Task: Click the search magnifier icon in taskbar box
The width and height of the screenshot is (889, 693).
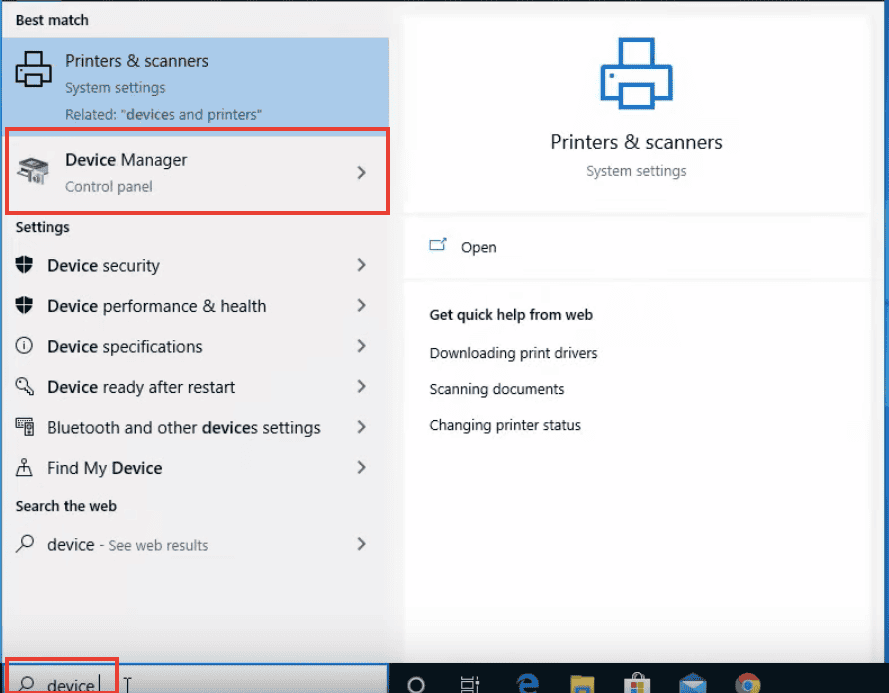Action: point(26,684)
